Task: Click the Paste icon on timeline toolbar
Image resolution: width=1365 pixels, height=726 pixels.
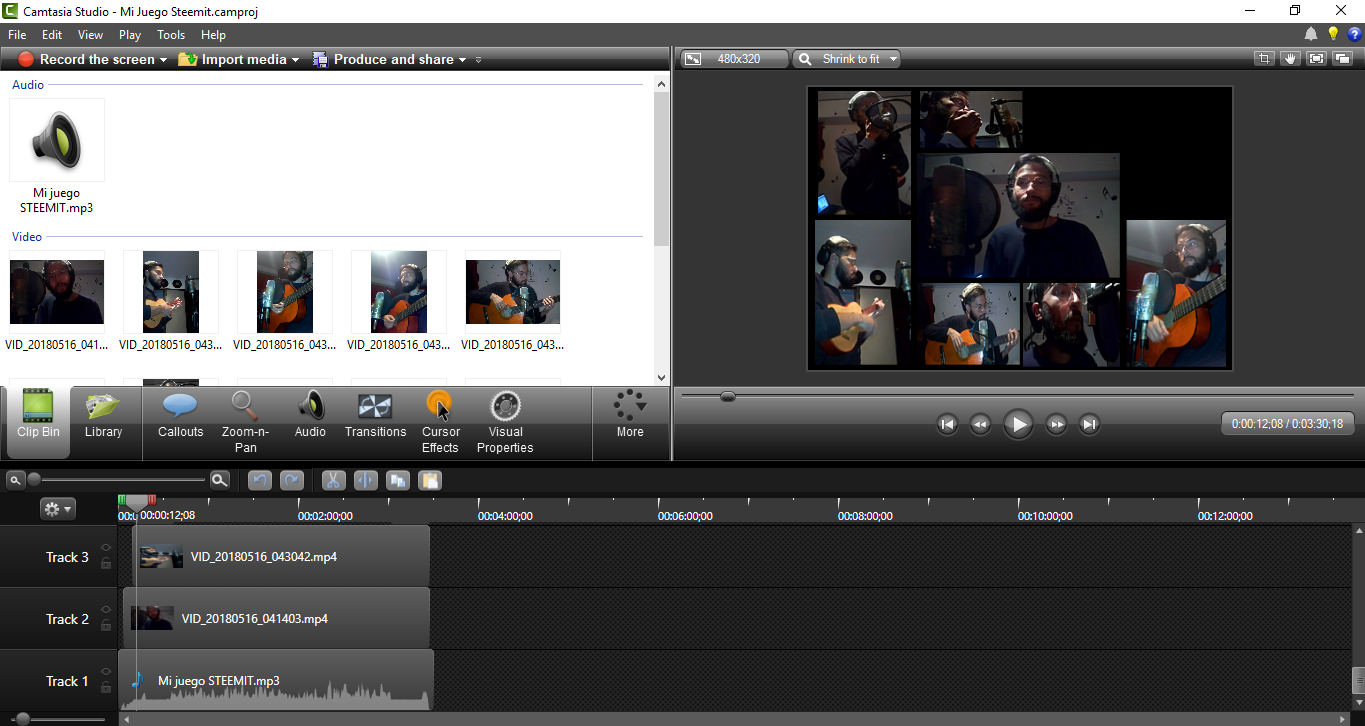Action: pyautogui.click(x=429, y=480)
